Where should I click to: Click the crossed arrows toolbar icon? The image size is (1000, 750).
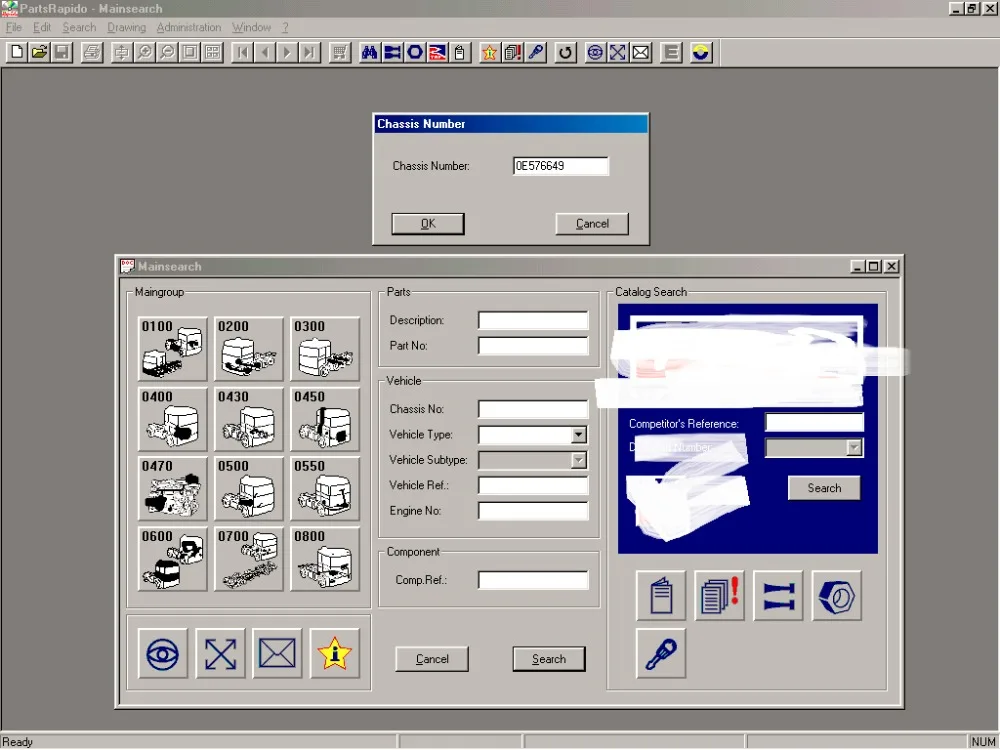point(617,52)
